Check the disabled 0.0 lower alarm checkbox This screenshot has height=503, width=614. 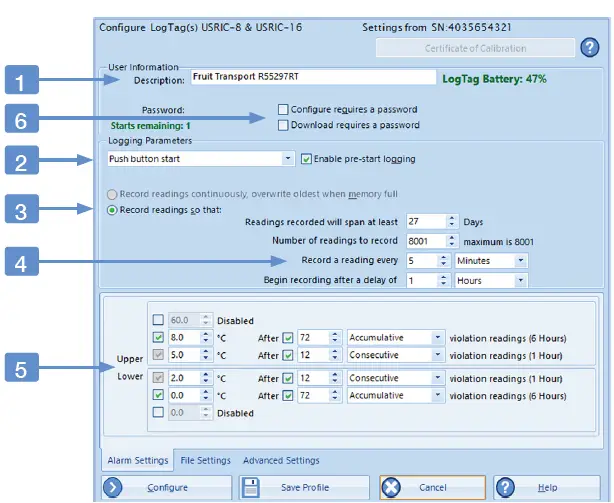pos(158,412)
